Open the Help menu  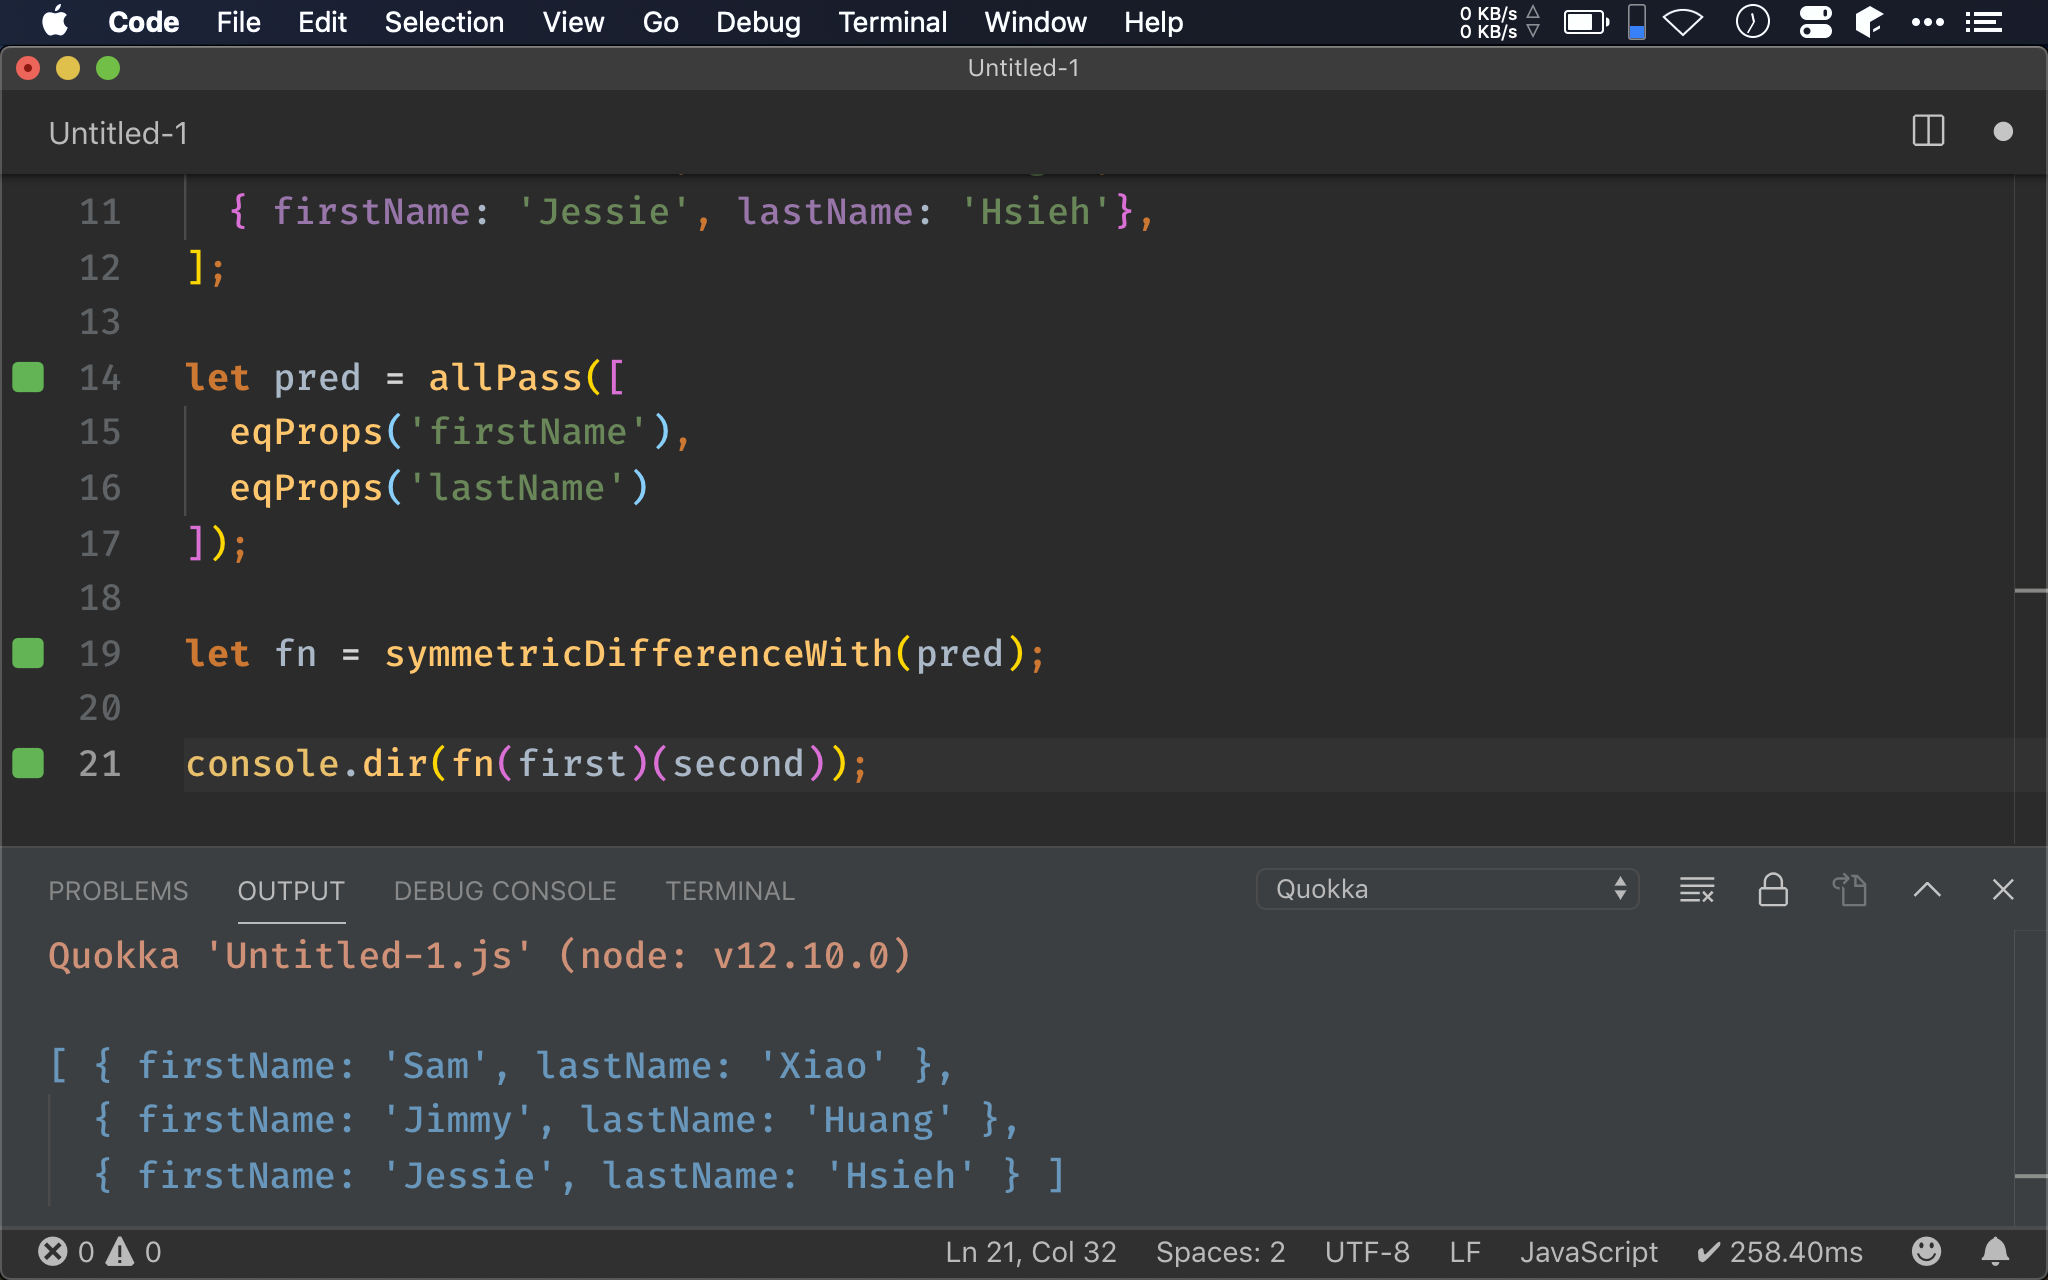pos(1153,22)
